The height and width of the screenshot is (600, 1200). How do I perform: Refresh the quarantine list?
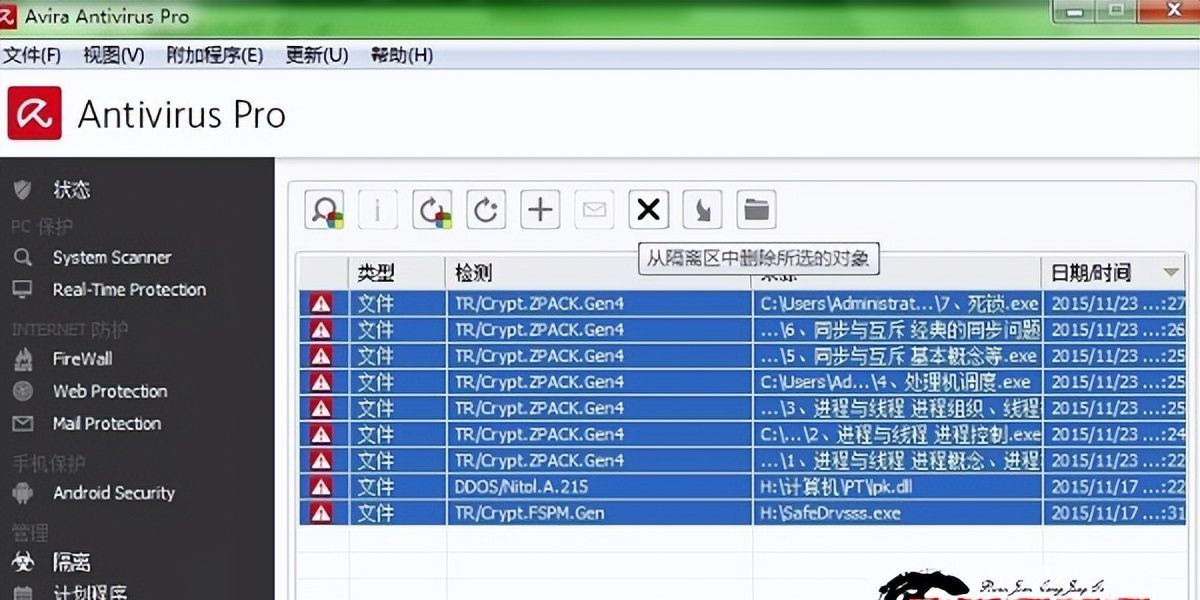pyautogui.click(x=486, y=210)
